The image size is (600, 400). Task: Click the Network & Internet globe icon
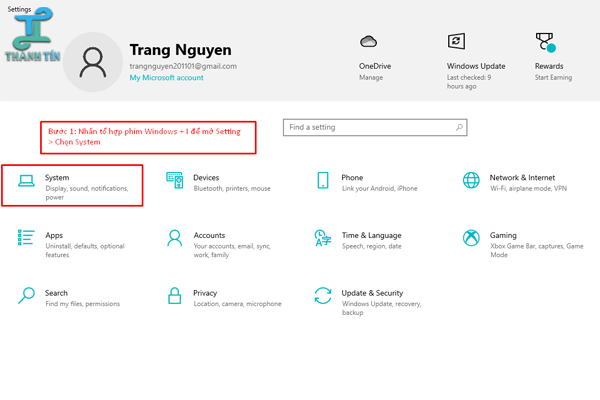471,180
